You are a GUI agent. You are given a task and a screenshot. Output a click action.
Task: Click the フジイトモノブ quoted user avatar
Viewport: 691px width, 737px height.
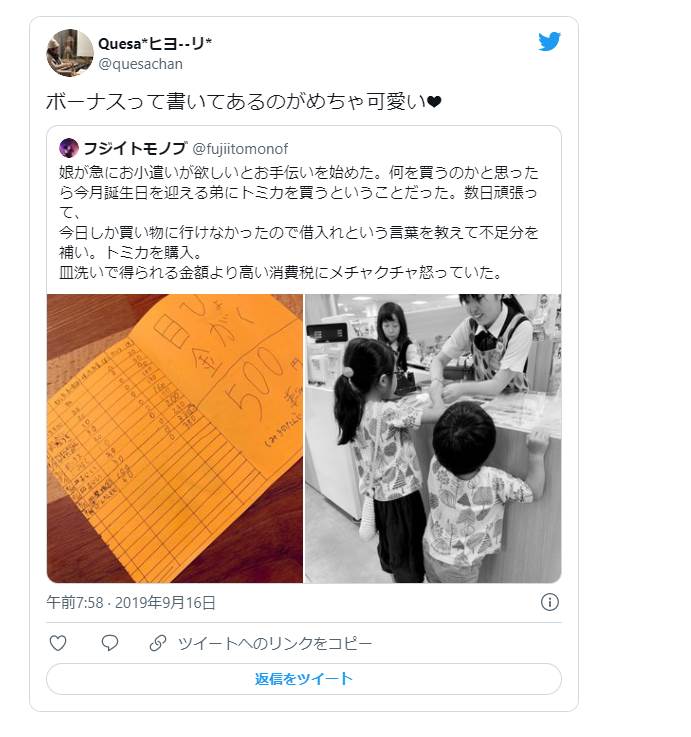point(69,148)
